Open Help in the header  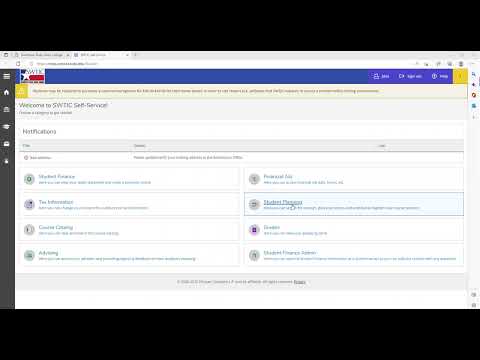(440, 76)
